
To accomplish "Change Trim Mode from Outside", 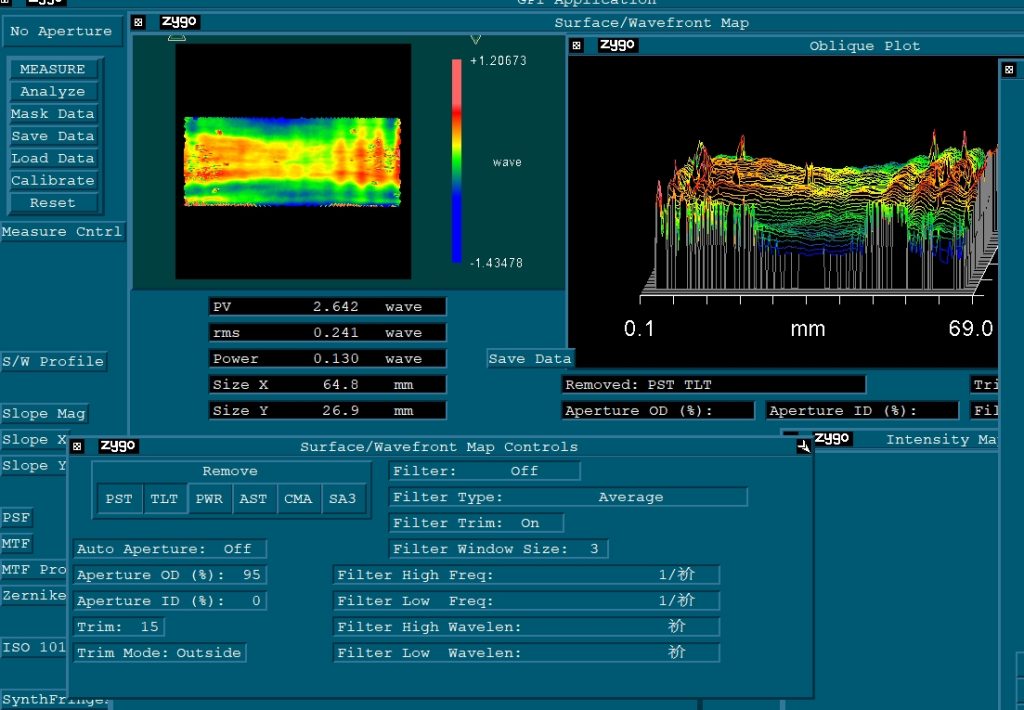I will pos(160,652).
